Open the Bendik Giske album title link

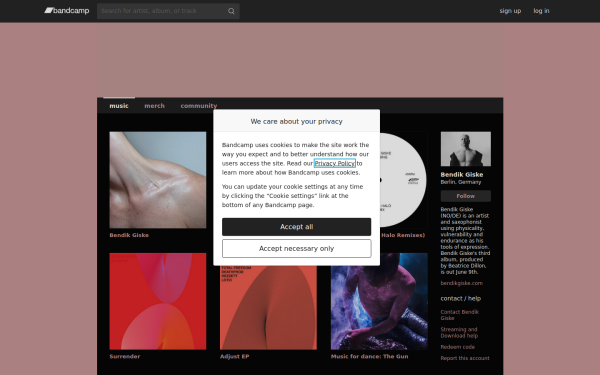pyautogui.click(x=129, y=235)
